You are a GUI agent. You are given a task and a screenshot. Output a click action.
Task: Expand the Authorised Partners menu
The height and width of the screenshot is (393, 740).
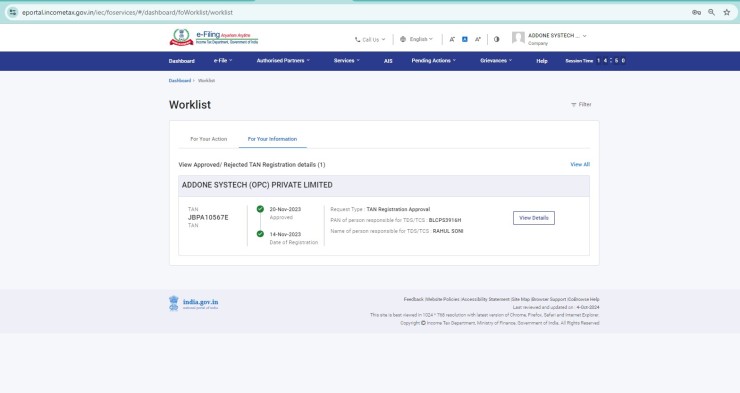coord(283,60)
